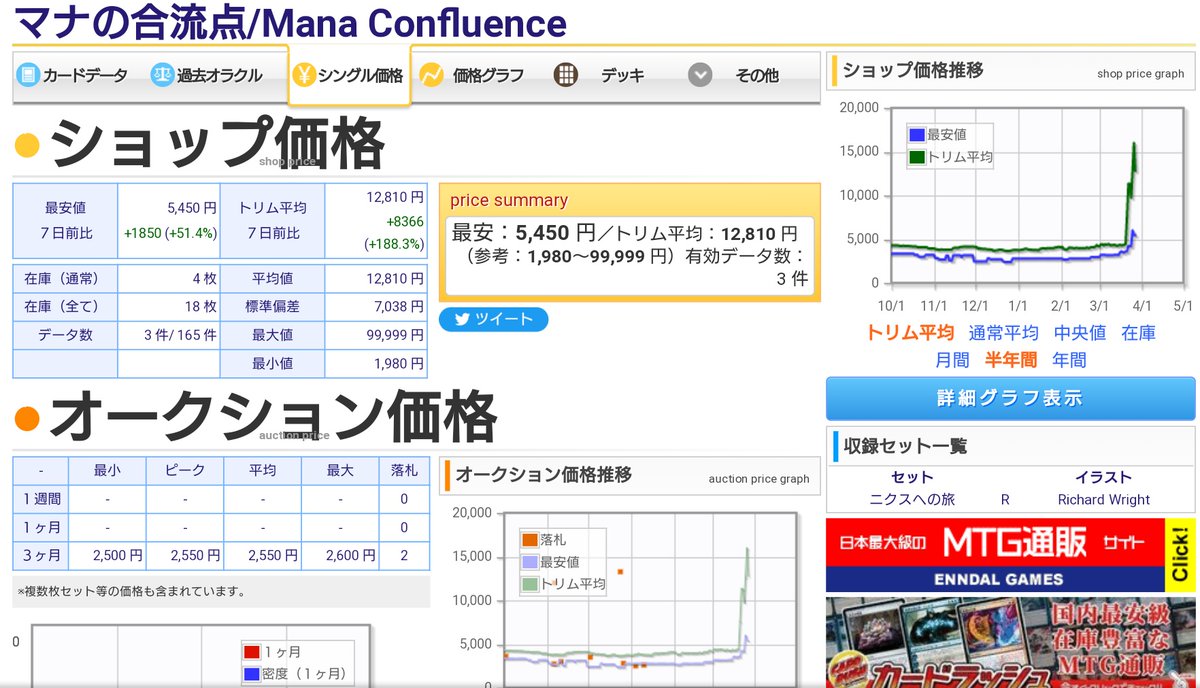Click the 詳細グラフ表示 button

pyautogui.click(x=1010, y=398)
